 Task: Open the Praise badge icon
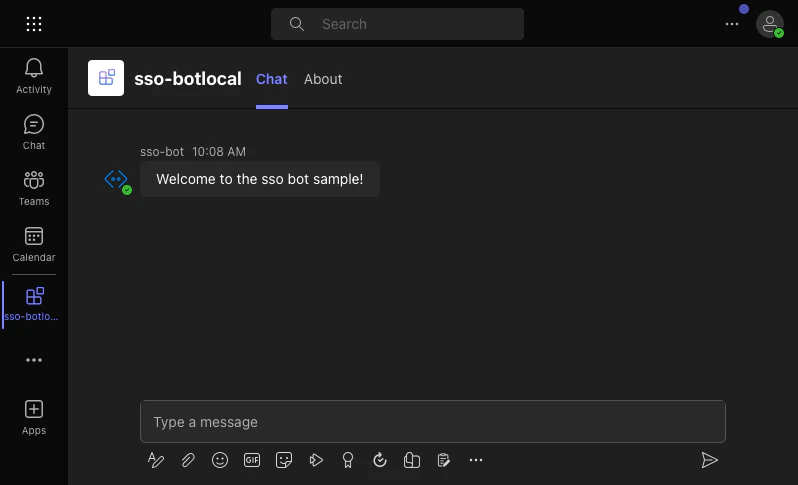tap(348, 460)
